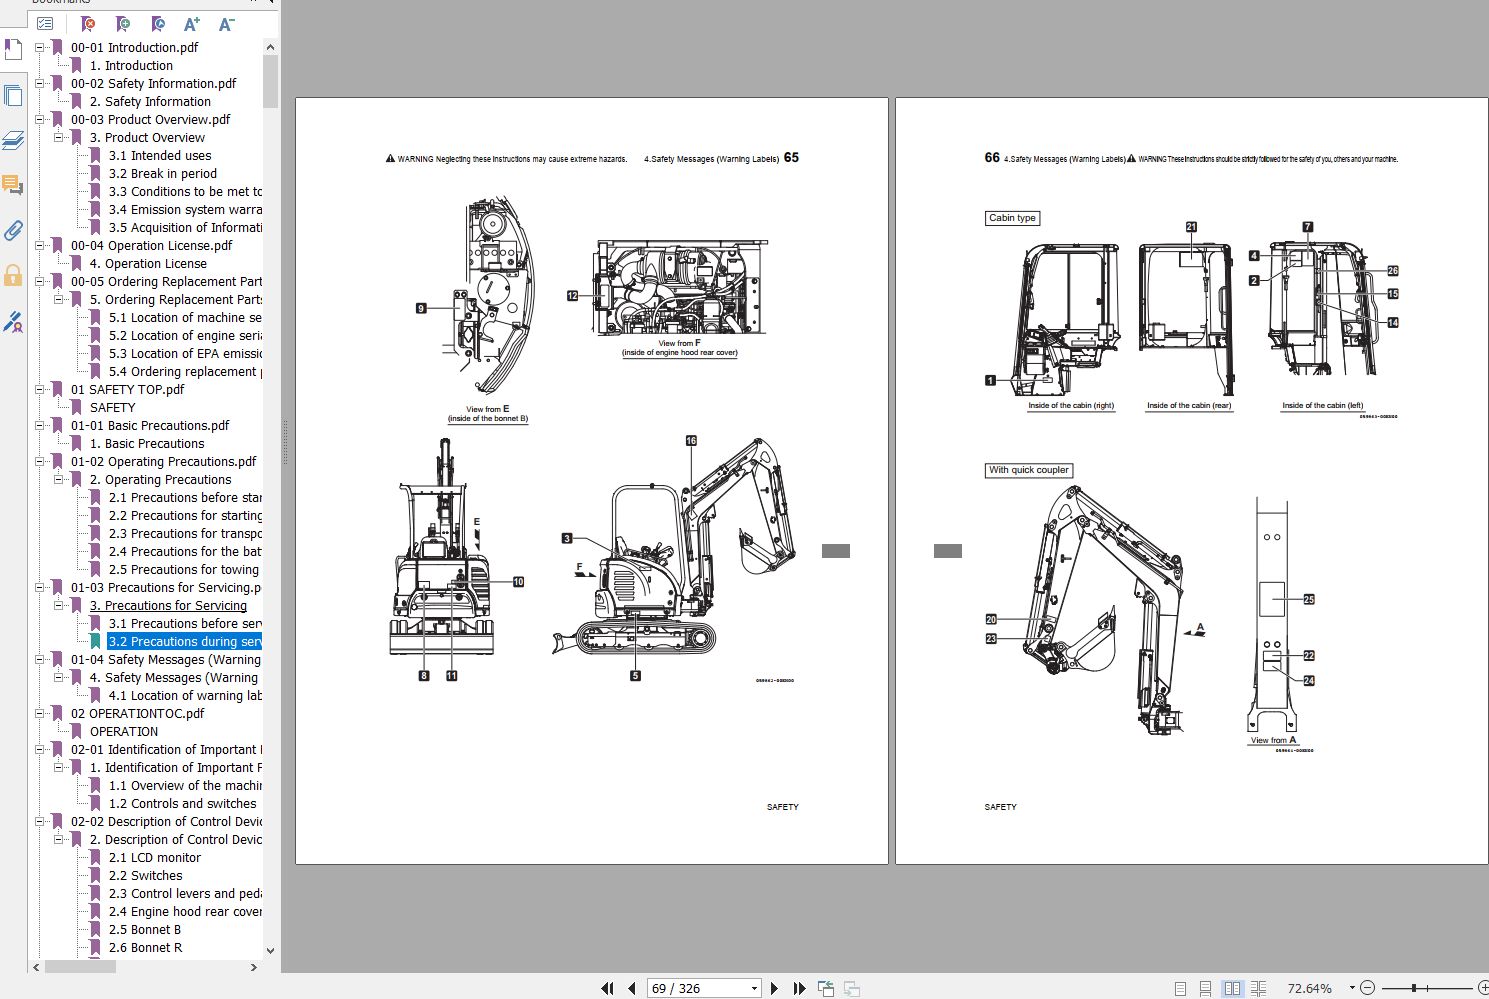Screen dimensions: 1489x999
Task: Decrease bookmark text size with A- icon
Action: [226, 23]
